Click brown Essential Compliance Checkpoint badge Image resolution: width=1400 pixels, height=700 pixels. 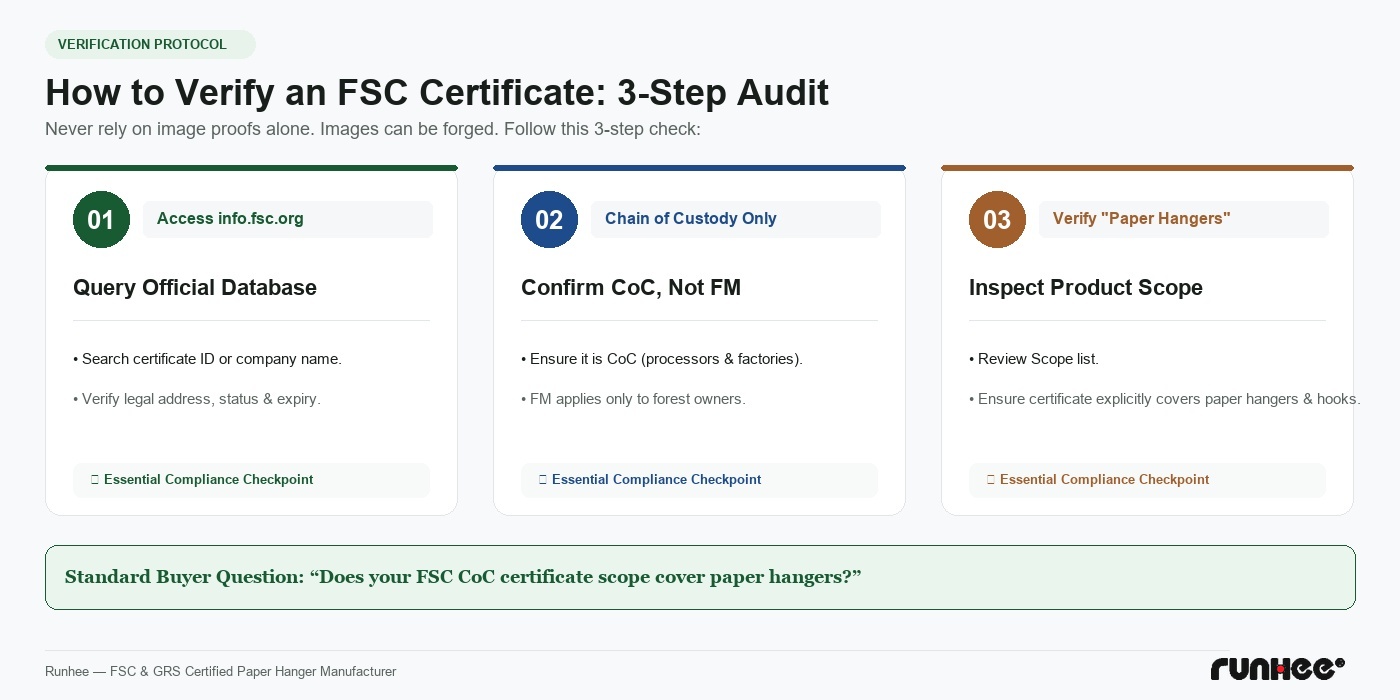coord(1147,480)
